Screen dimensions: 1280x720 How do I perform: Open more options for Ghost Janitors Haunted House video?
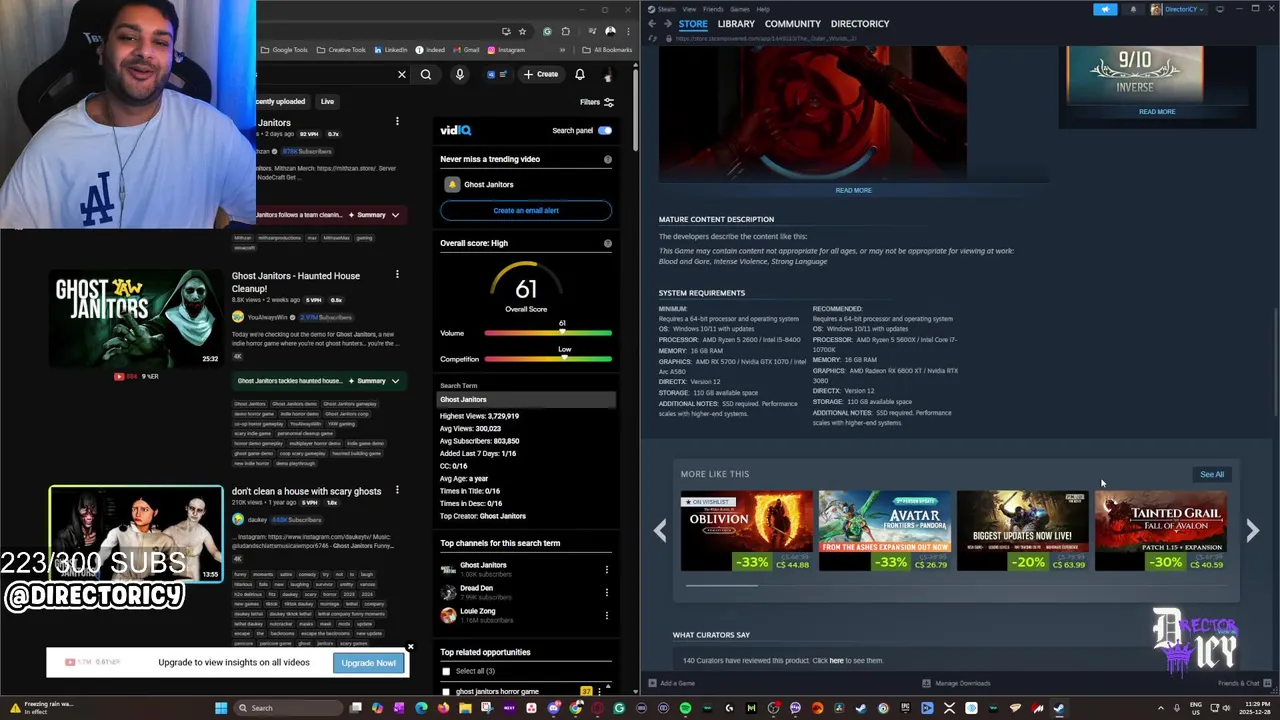pos(397,274)
